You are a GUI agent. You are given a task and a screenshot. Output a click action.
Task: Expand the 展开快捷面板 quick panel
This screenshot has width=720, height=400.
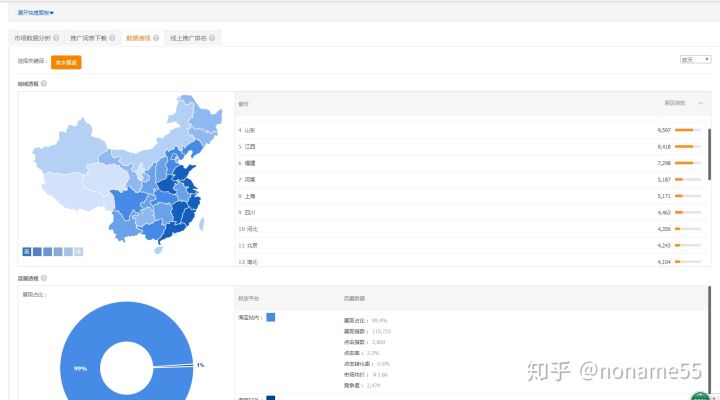(36, 13)
